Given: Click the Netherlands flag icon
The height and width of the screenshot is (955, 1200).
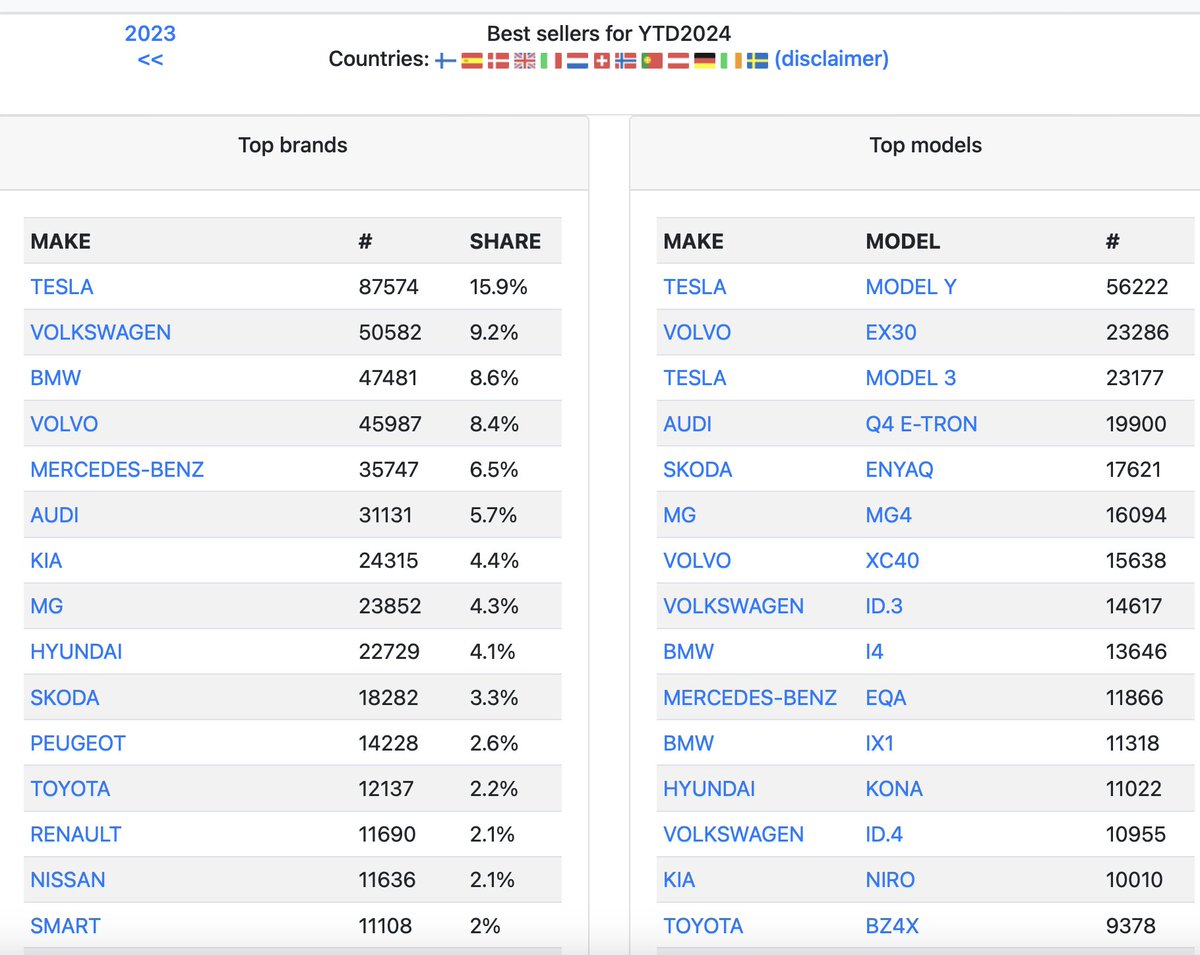Looking at the screenshot, I should pos(577,60).
